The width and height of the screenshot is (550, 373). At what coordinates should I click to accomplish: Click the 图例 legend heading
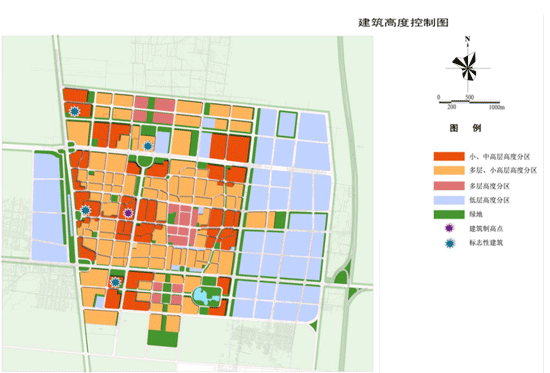pos(465,128)
